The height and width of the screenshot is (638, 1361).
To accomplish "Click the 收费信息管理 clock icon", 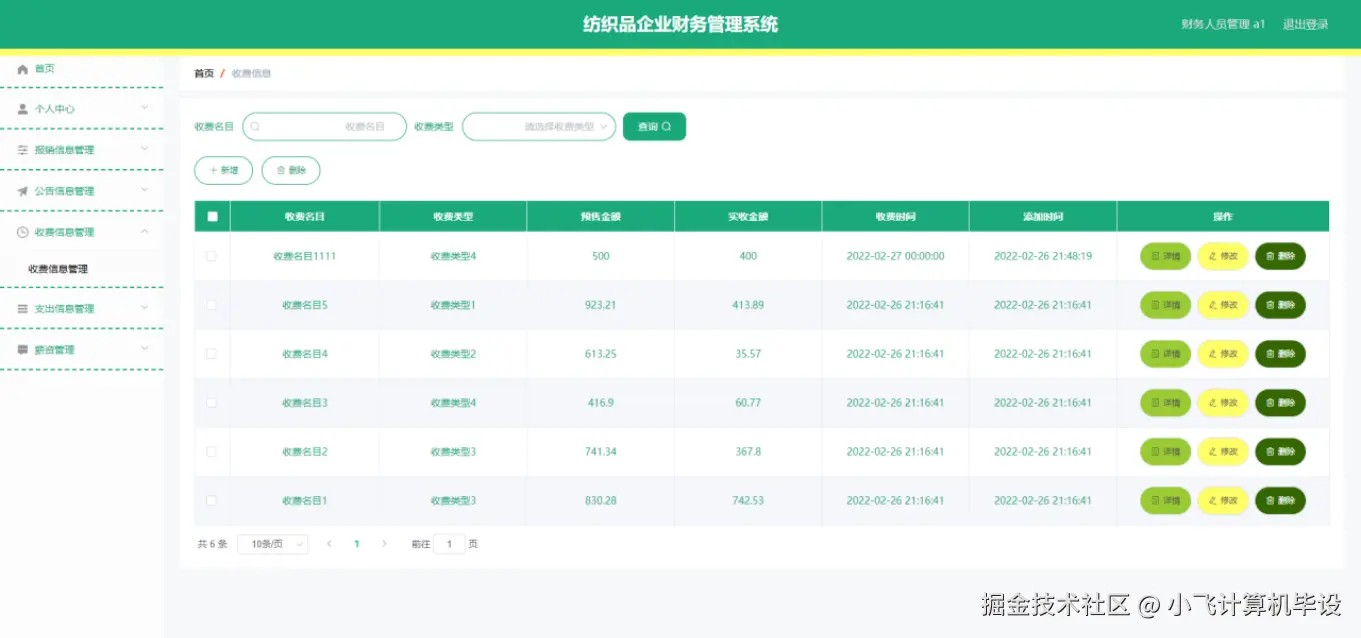I will [x=22, y=232].
